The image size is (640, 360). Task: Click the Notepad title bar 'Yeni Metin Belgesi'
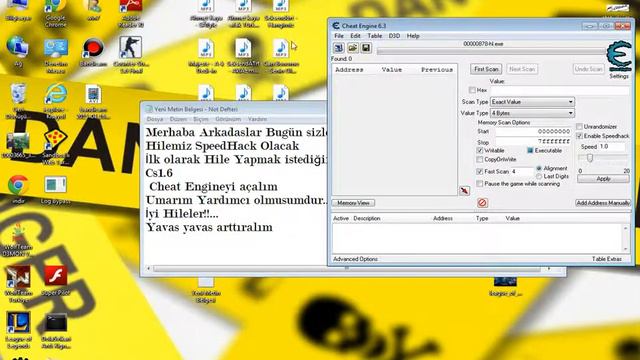[196, 109]
